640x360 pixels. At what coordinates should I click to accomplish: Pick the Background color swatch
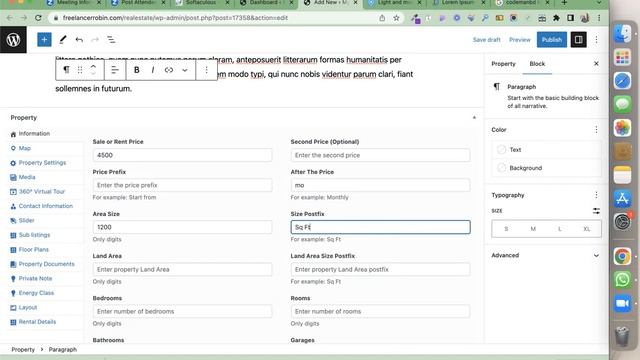click(502, 168)
